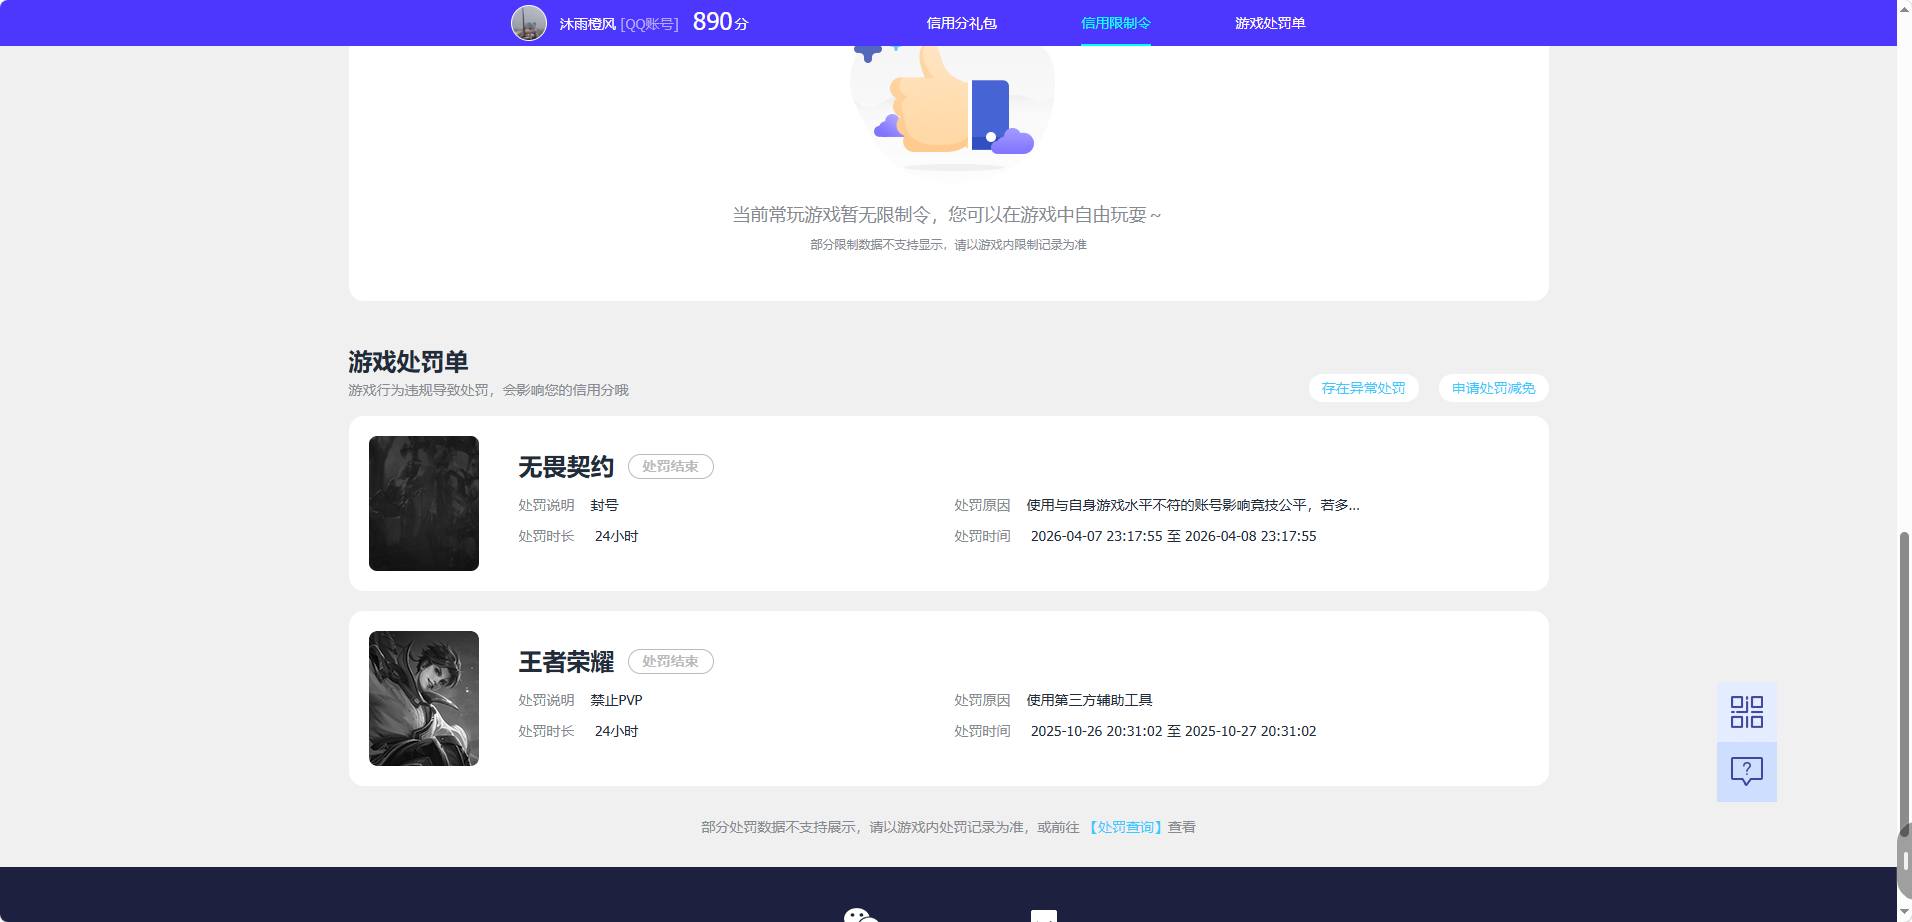This screenshot has height=922, width=1912.
Task: Click the user avatar in header
Action: coord(529,22)
